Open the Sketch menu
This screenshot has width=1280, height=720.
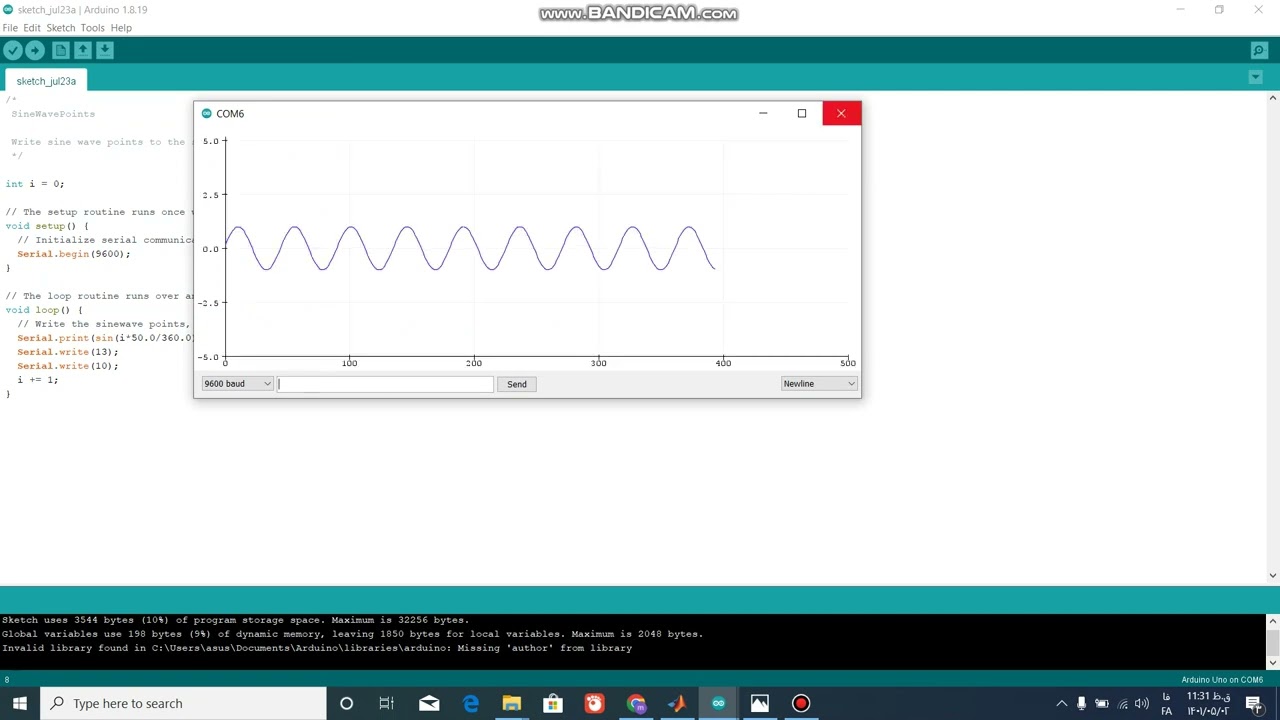click(61, 28)
